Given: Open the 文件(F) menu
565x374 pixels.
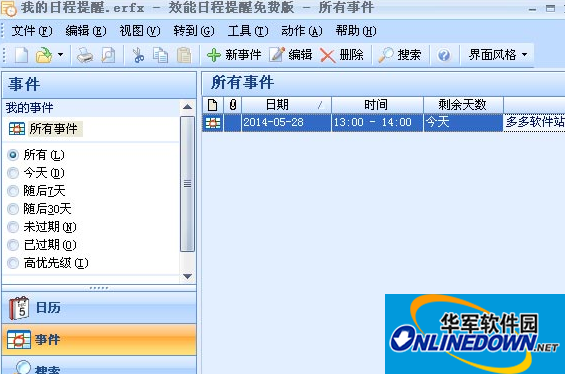Looking at the screenshot, I should click(x=32, y=31).
